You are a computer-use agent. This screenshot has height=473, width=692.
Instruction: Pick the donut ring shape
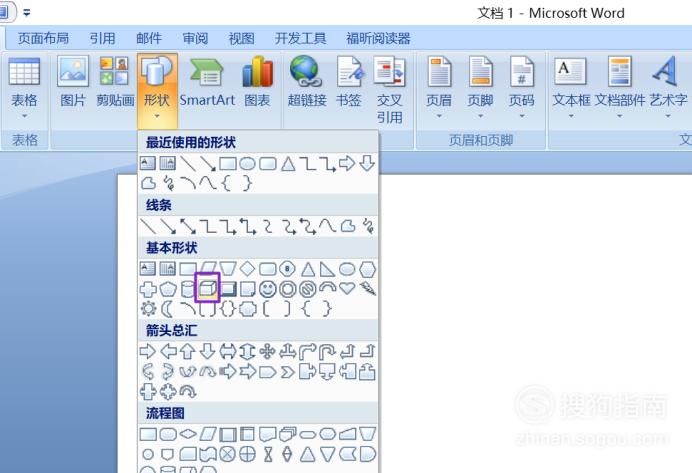point(287,289)
